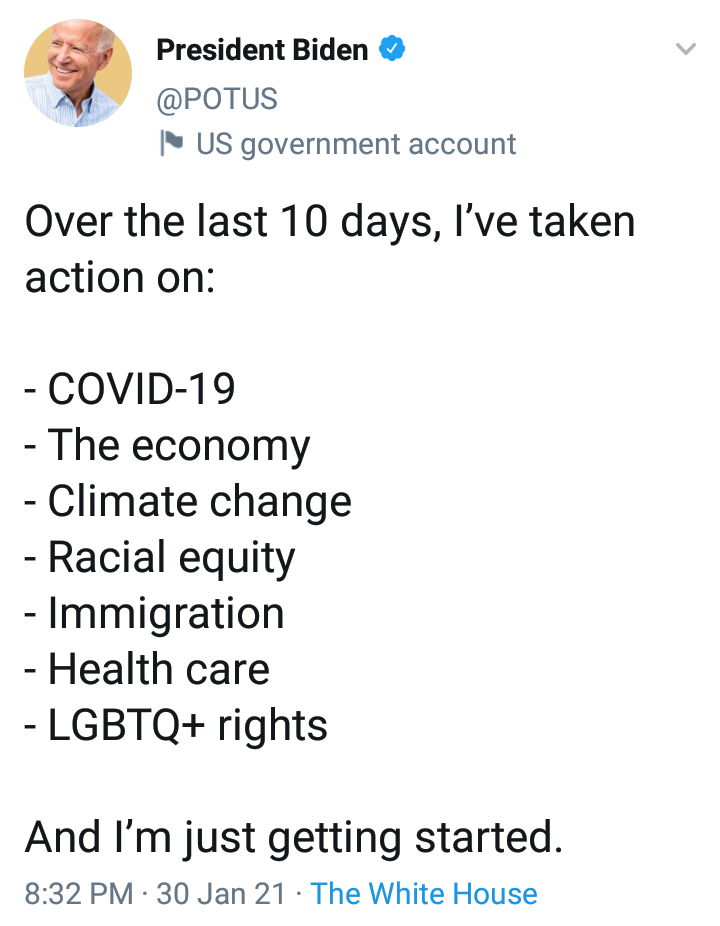The width and height of the screenshot is (720, 926).
Task: Click the 8:32 PM timestamp
Action: 79,893
